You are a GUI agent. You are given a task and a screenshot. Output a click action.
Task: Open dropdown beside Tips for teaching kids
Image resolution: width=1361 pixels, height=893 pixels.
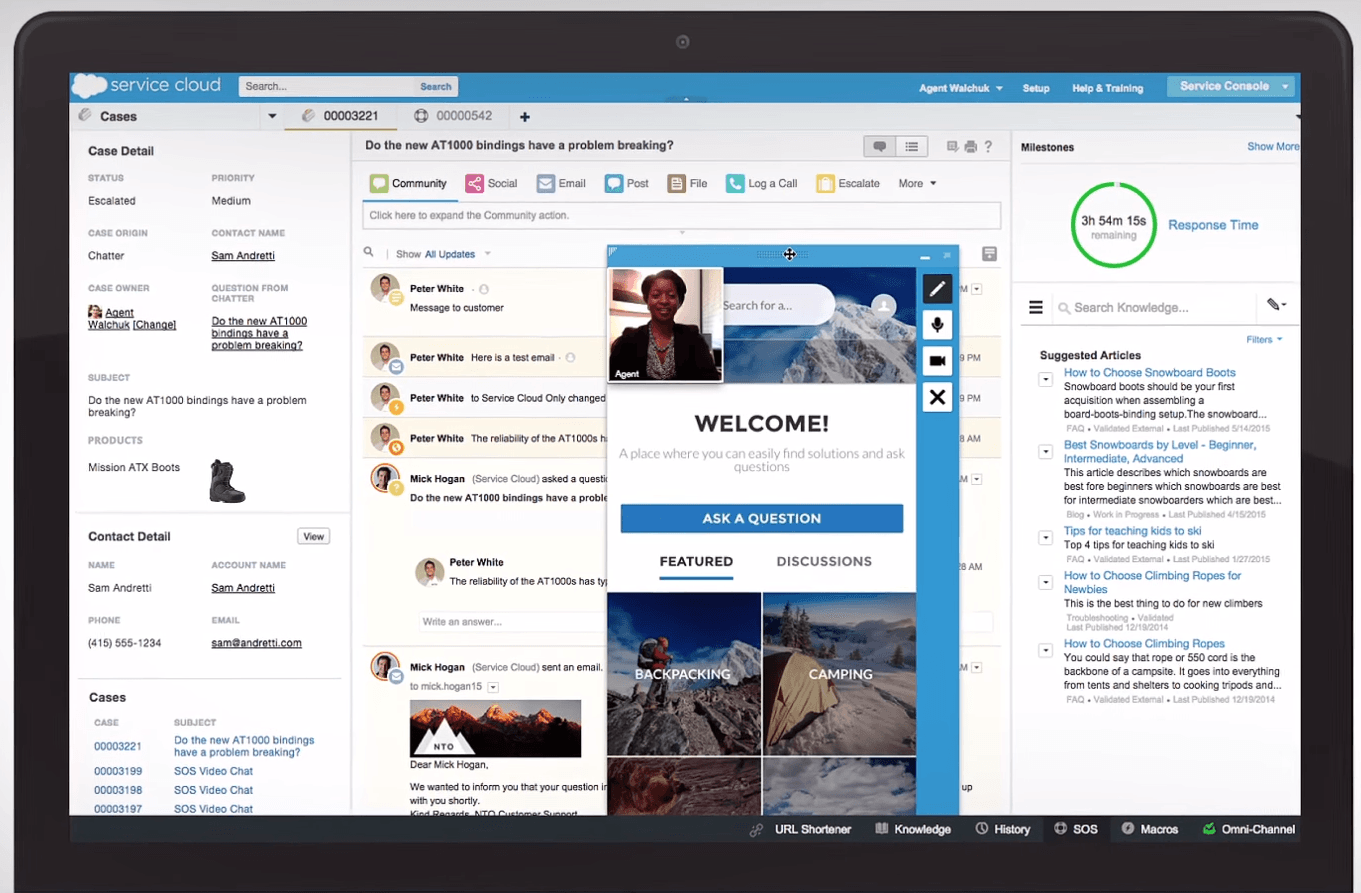tap(1045, 538)
